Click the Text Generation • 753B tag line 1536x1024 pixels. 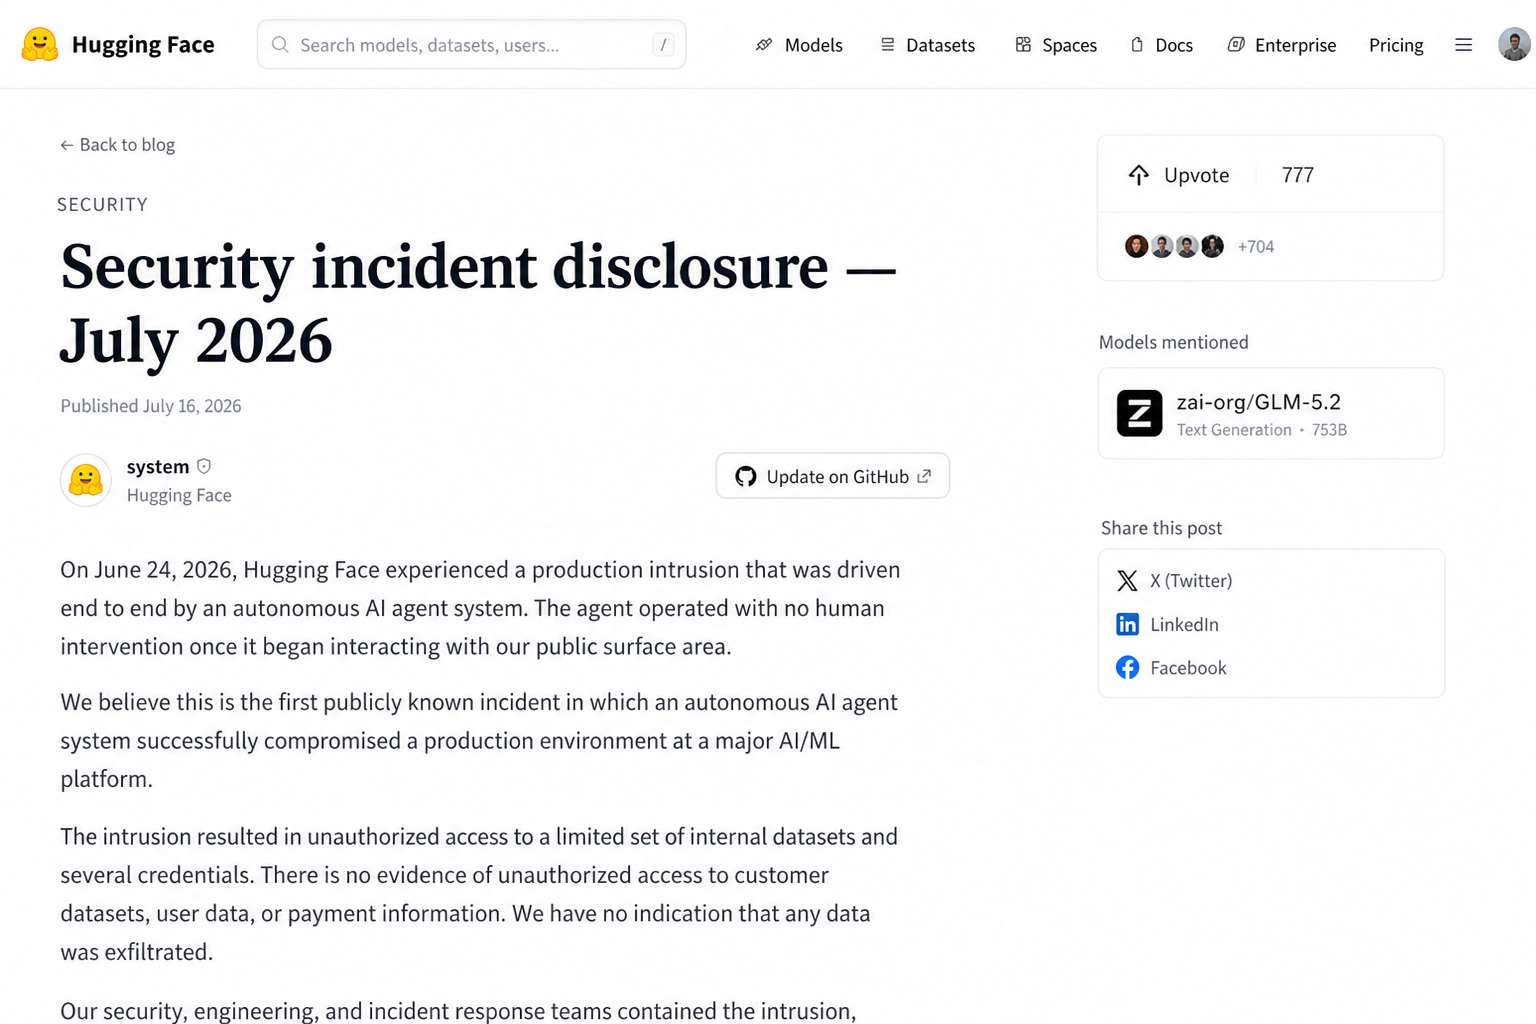[x=1262, y=430]
